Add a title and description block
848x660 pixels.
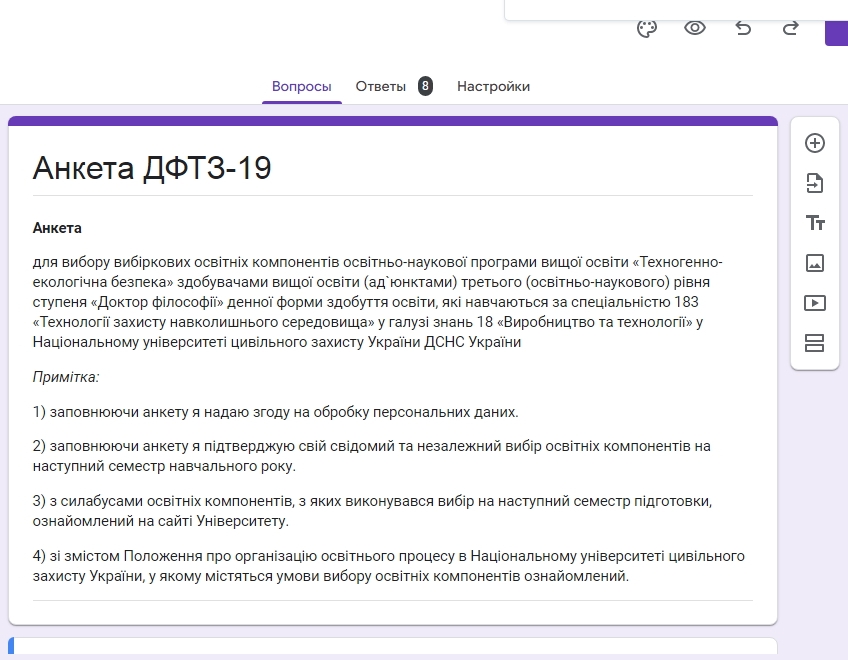(815, 223)
